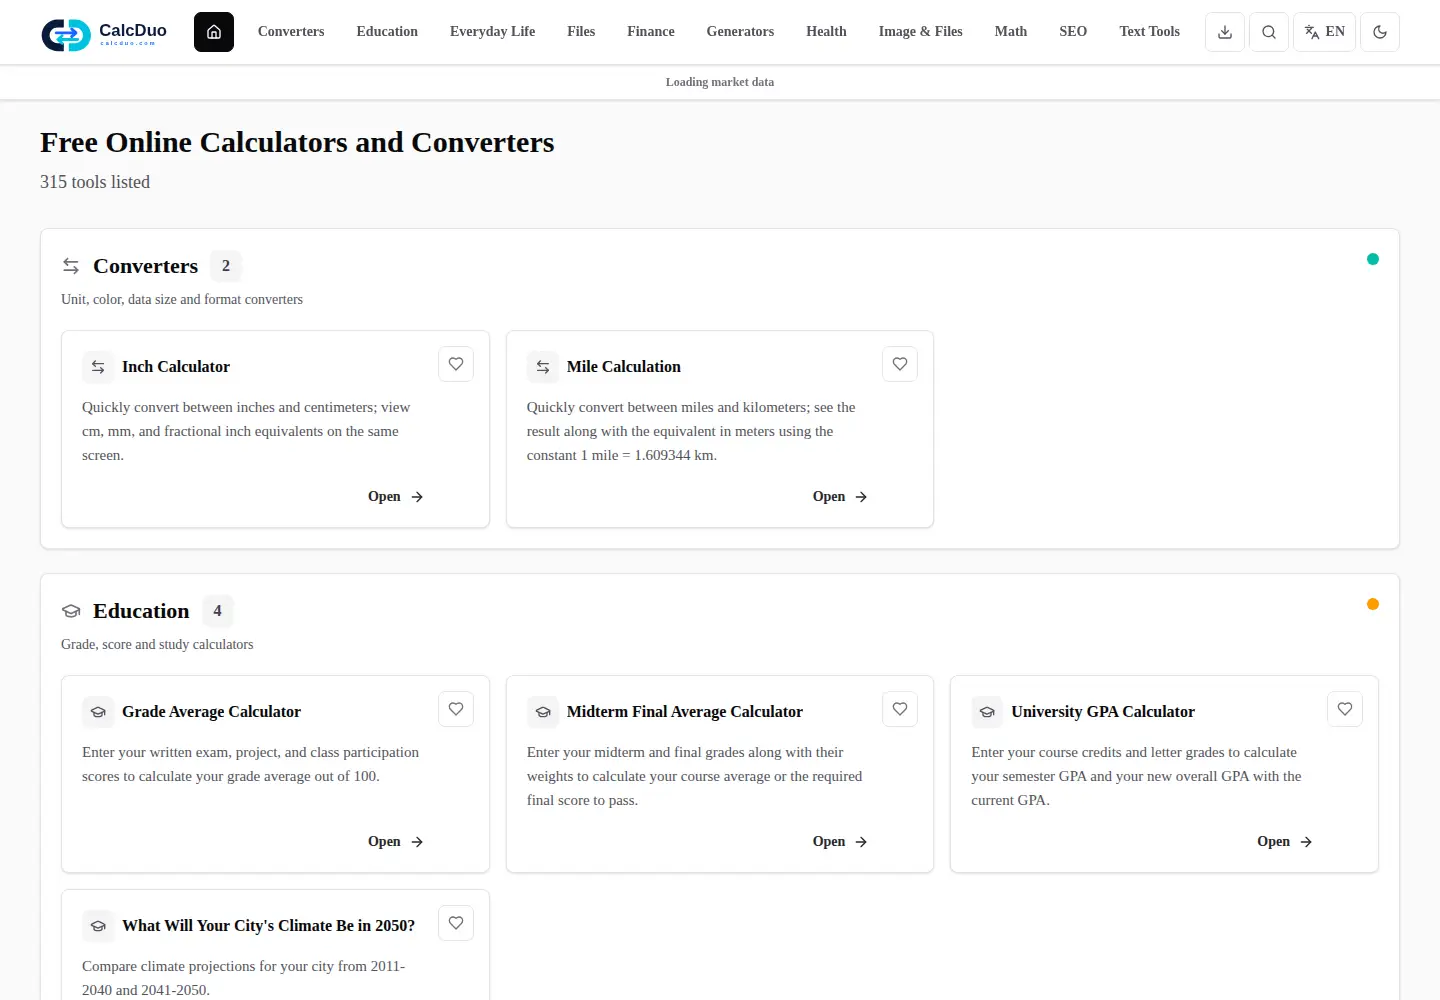Open the Finance menu
Viewport: 1440px width, 1000px height.
(651, 32)
